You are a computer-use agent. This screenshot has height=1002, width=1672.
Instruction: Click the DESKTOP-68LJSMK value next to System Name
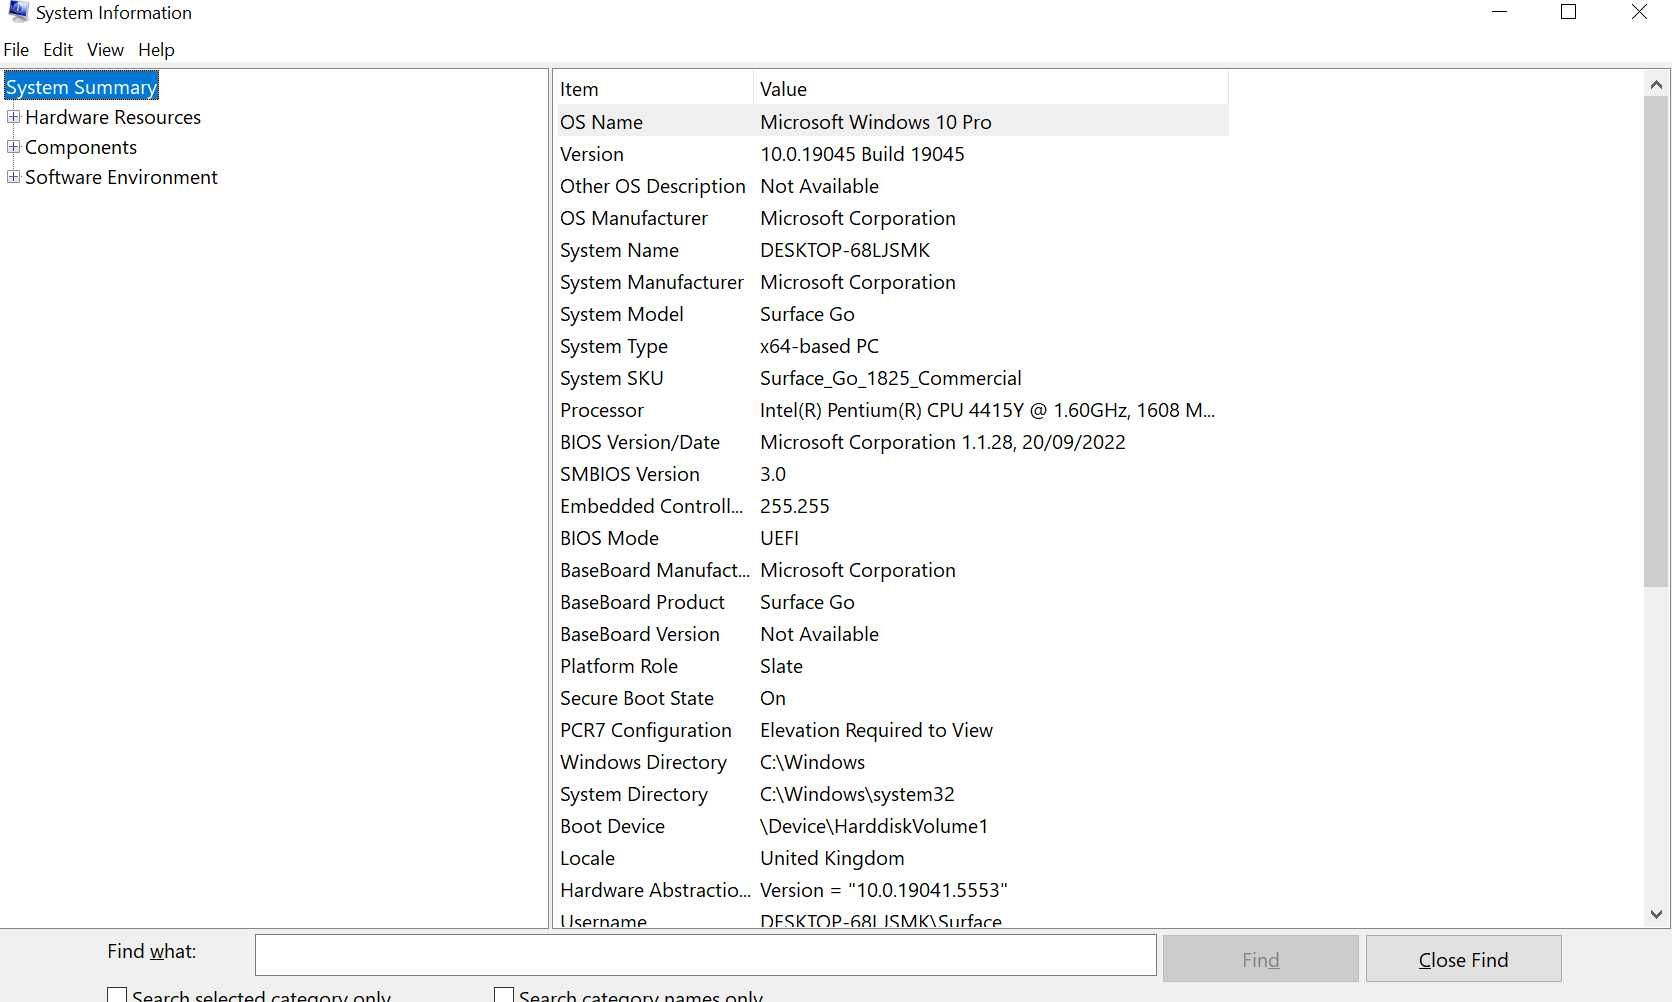(845, 250)
